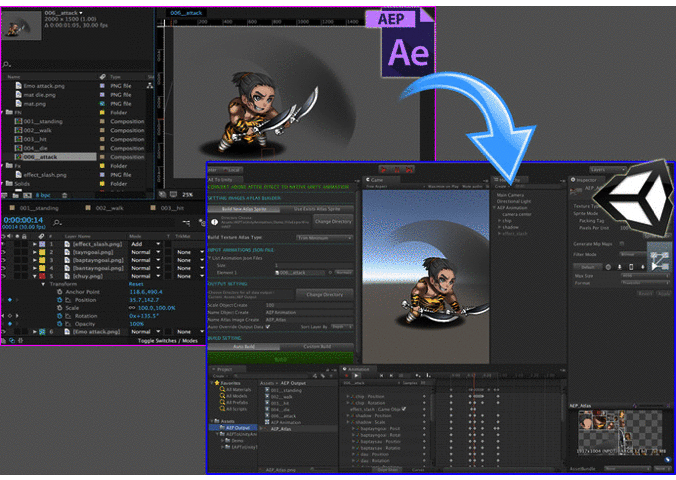Screen dimensions: 676x480
Task: Click the Animation window record button
Action: [x=347, y=376]
